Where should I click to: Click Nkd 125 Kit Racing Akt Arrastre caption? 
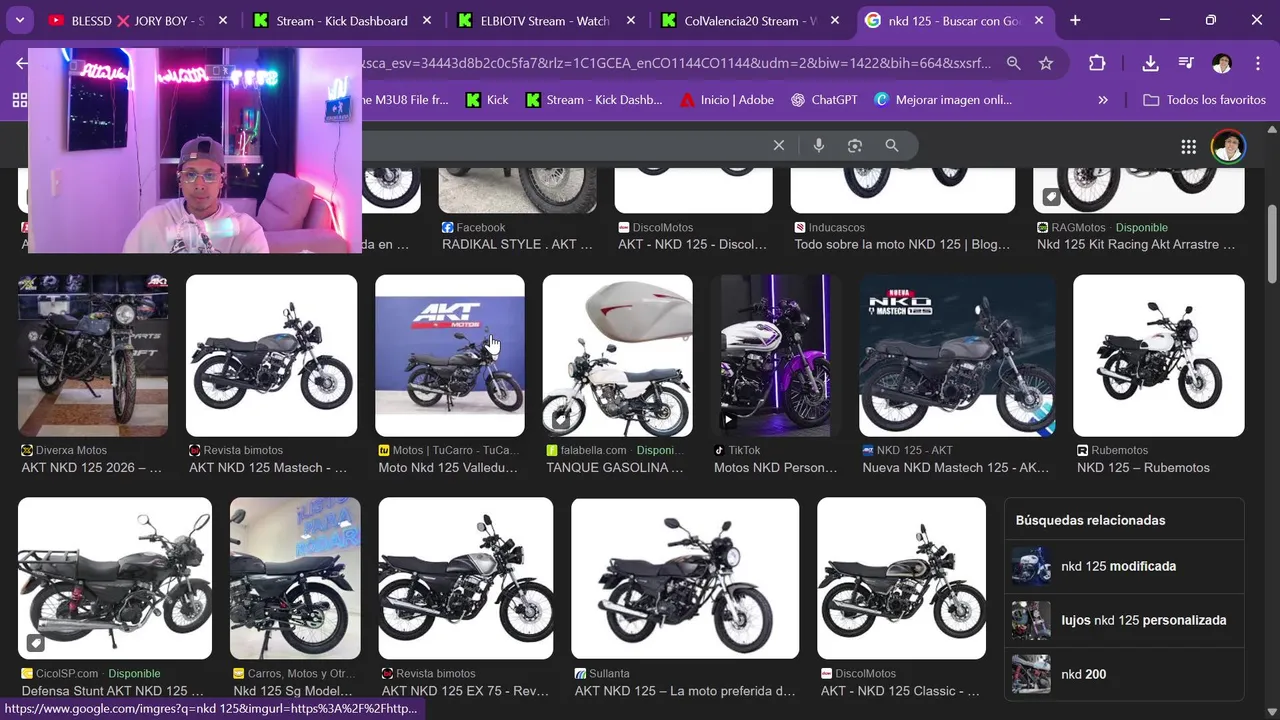(1136, 245)
